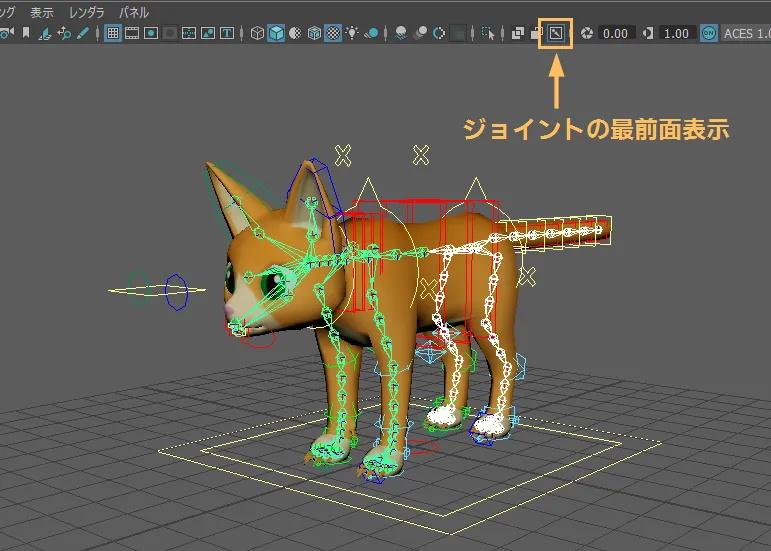
Task: Click the gamma value field 1.00
Action: (676, 33)
